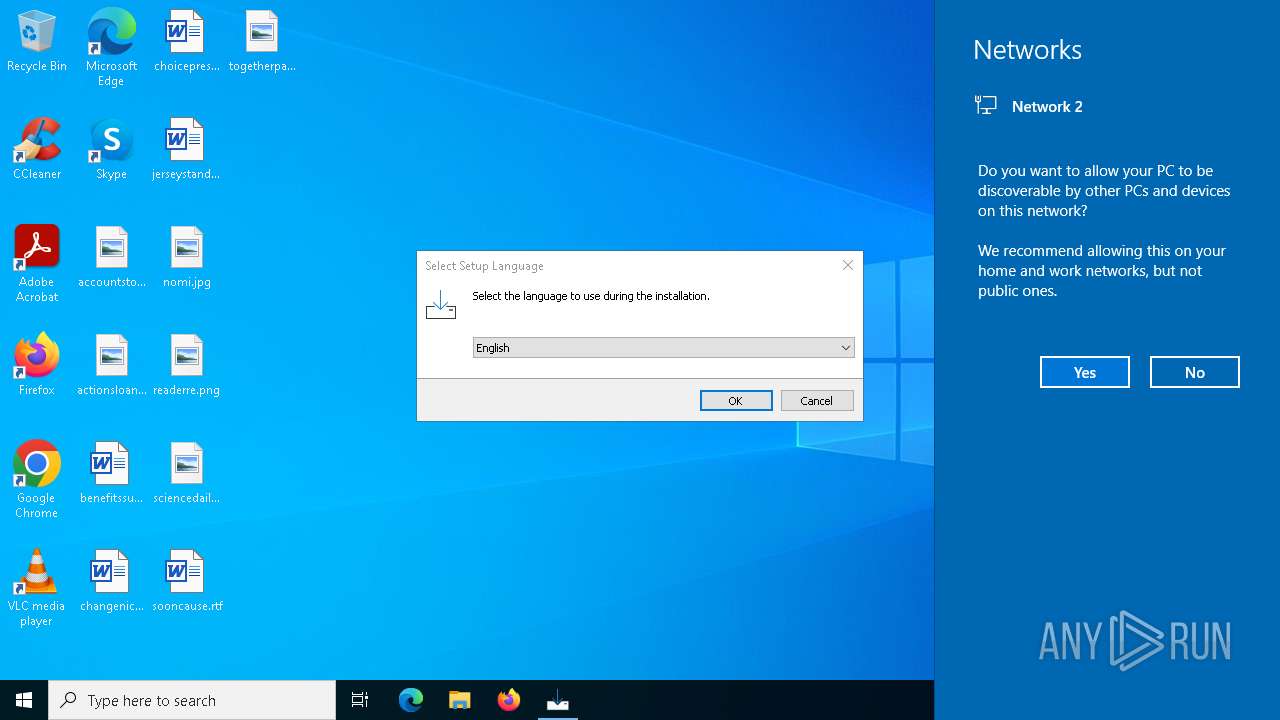Open Edge from the taskbar
Screen dimensions: 1280x720
point(411,700)
